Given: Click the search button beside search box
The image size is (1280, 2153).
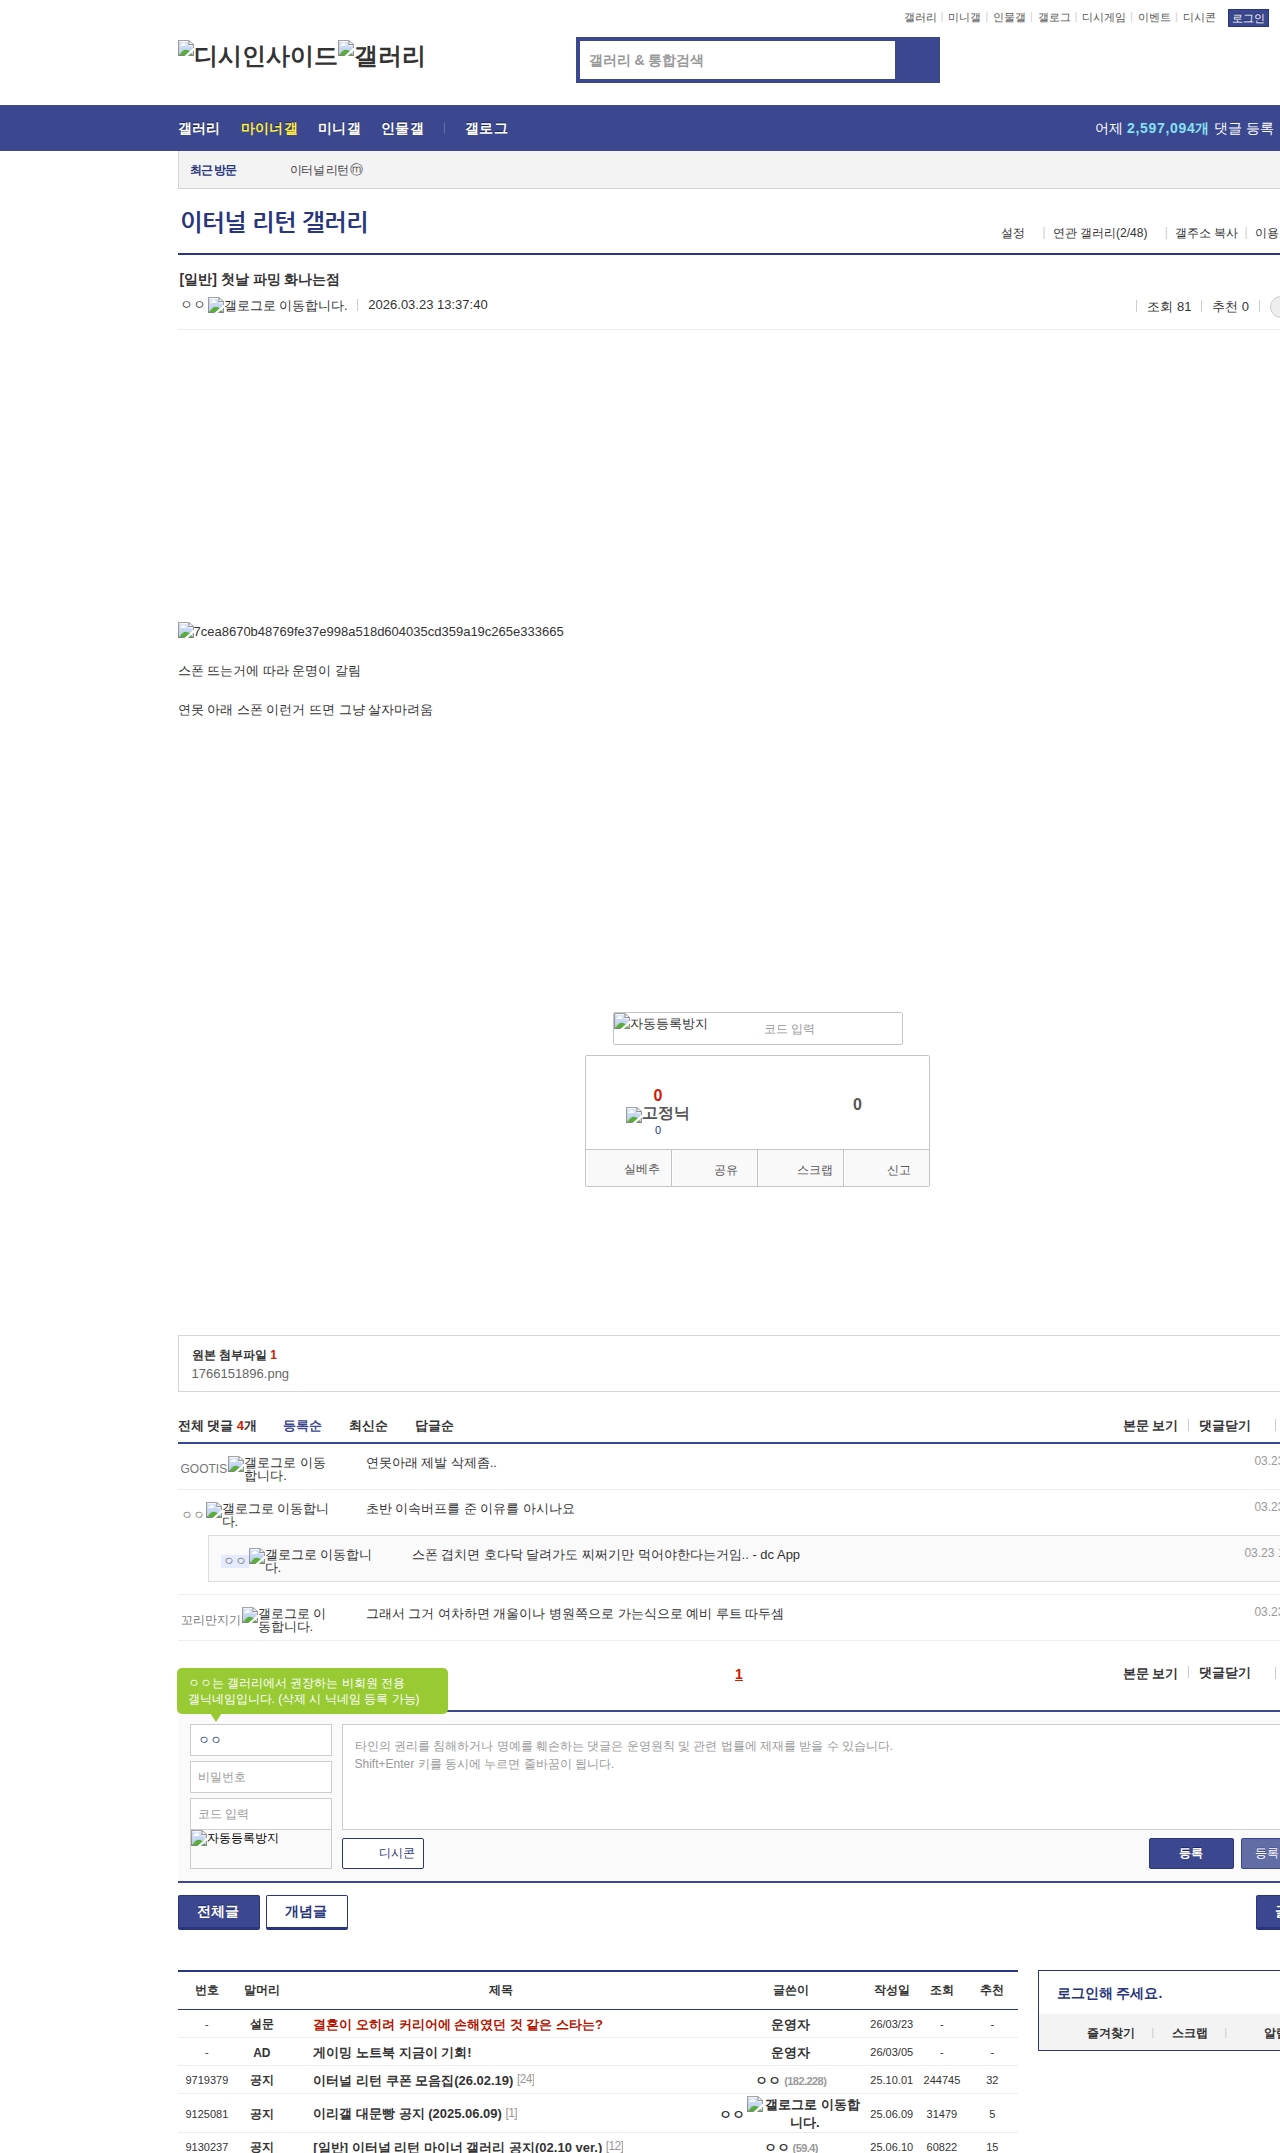Looking at the screenshot, I should pyautogui.click(x=917, y=60).
